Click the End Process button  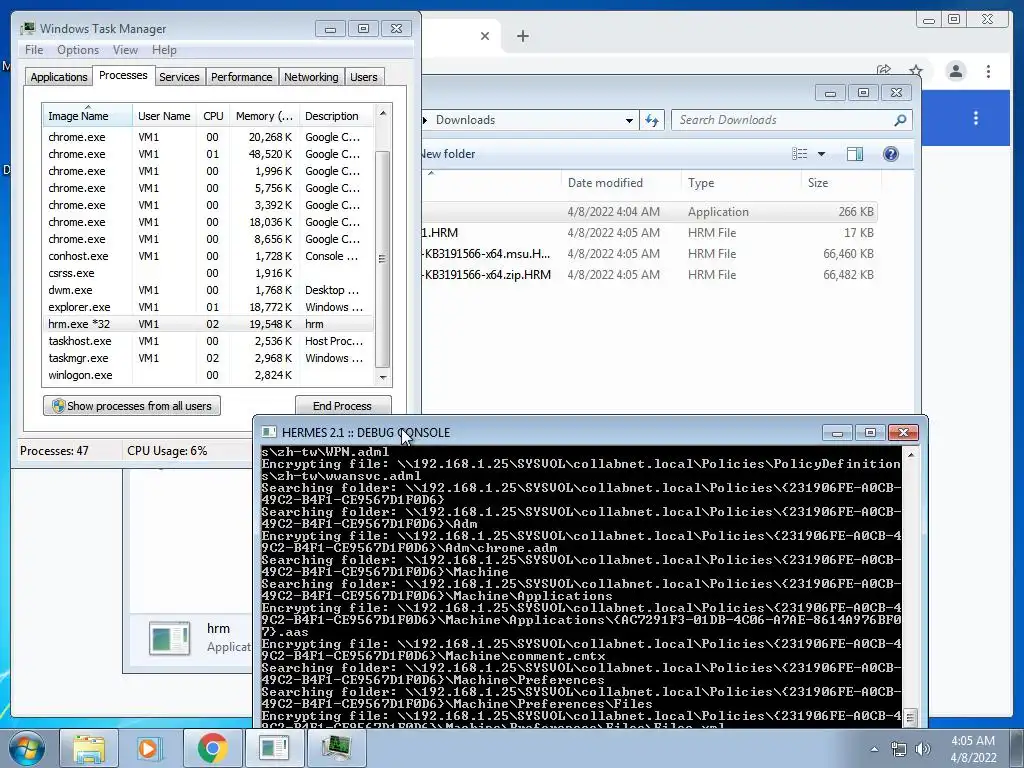coord(342,406)
